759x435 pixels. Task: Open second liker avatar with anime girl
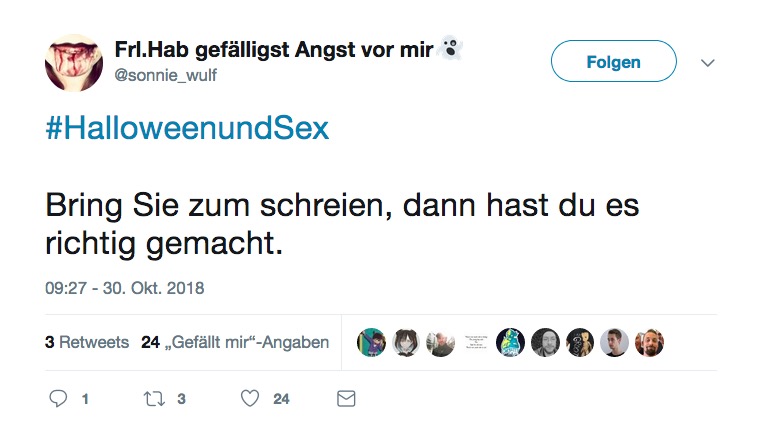click(406, 343)
